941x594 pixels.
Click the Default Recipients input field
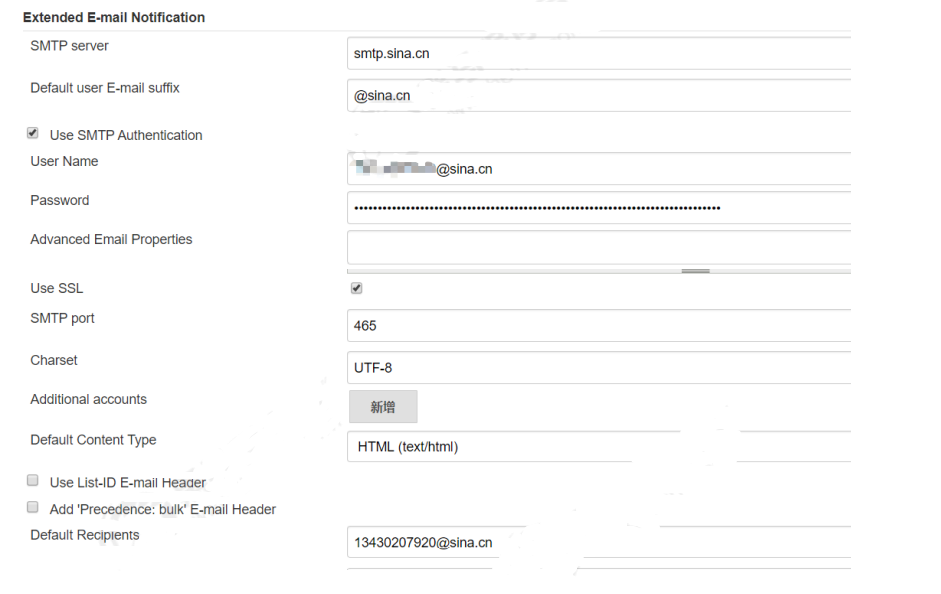(x=599, y=542)
